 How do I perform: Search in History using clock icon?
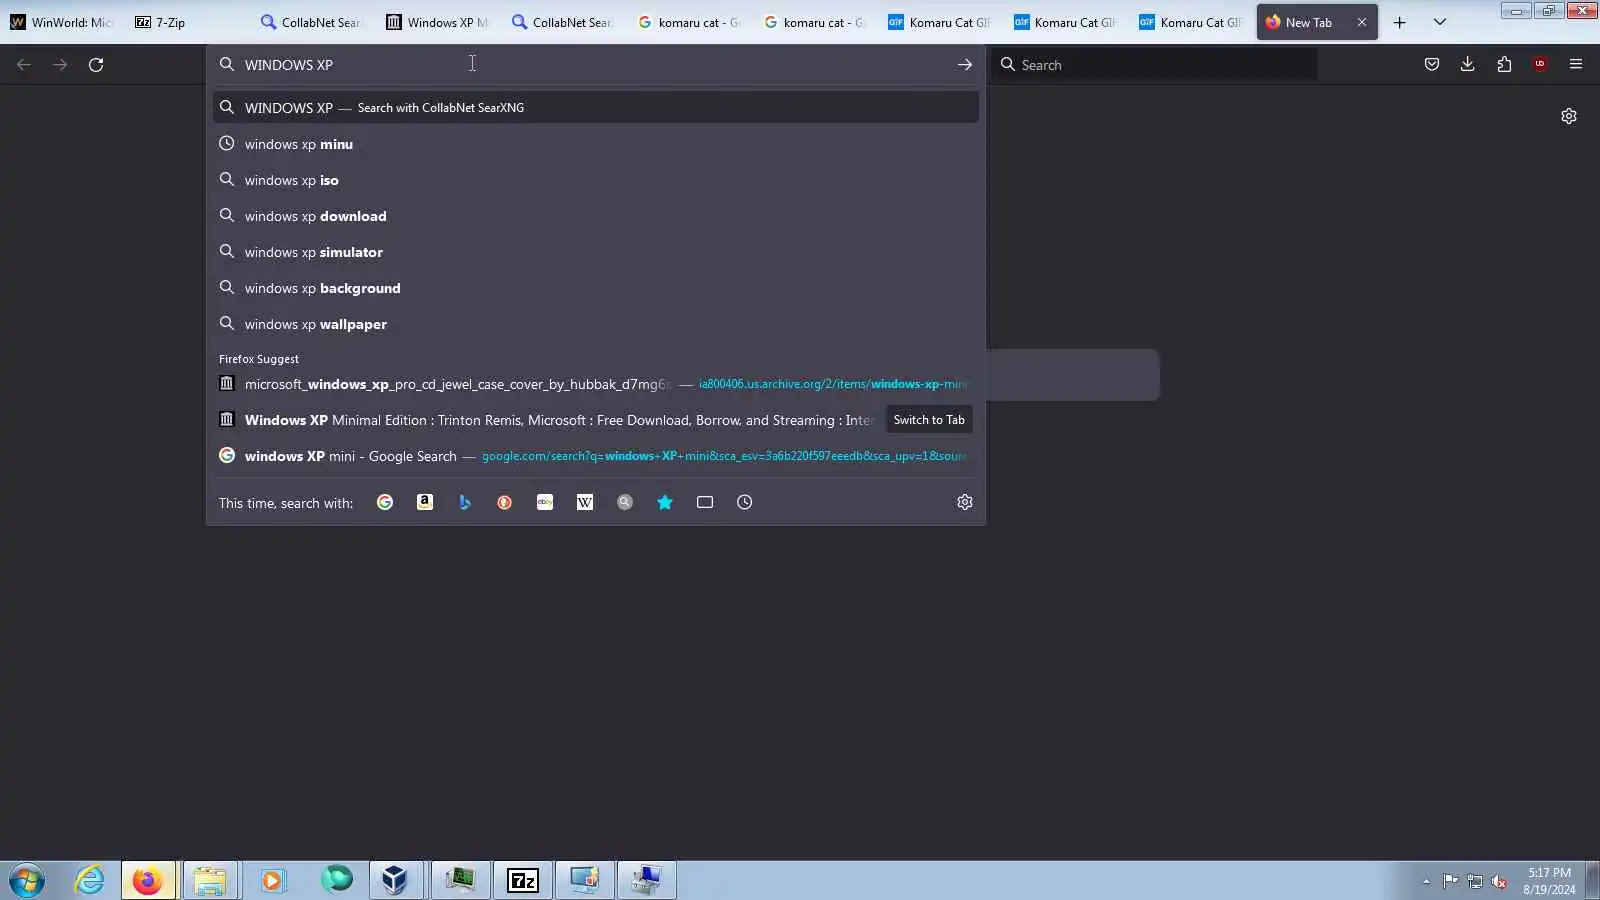click(x=745, y=502)
